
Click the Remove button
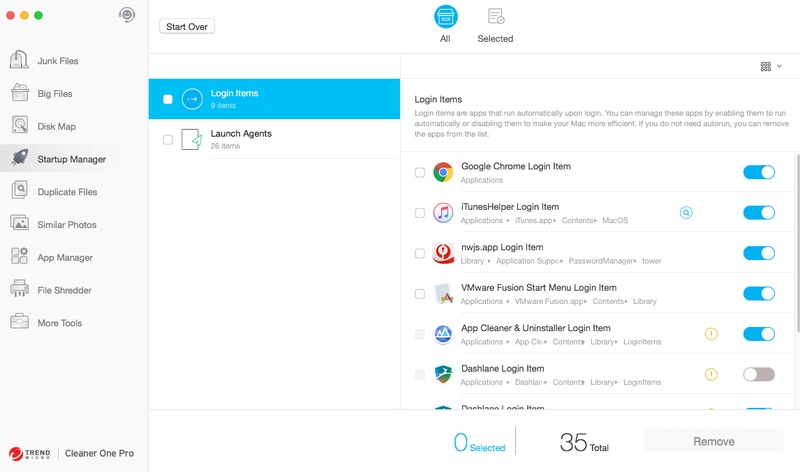tap(714, 441)
